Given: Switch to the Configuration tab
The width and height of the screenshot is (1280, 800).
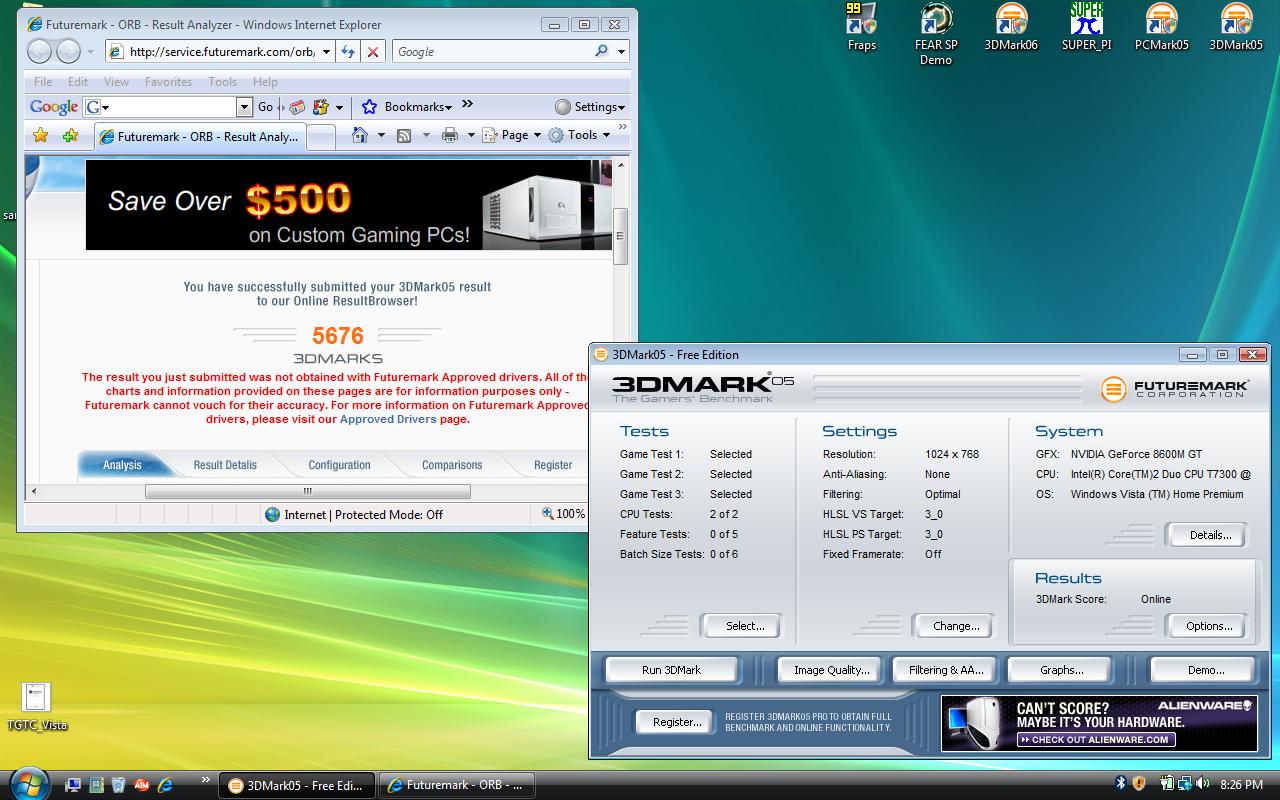Looking at the screenshot, I should point(339,465).
